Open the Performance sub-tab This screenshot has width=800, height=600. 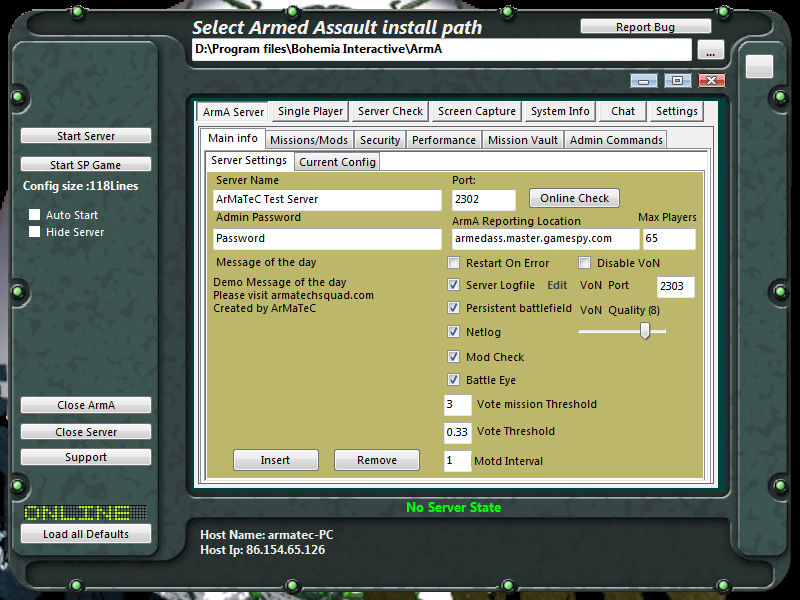click(444, 140)
